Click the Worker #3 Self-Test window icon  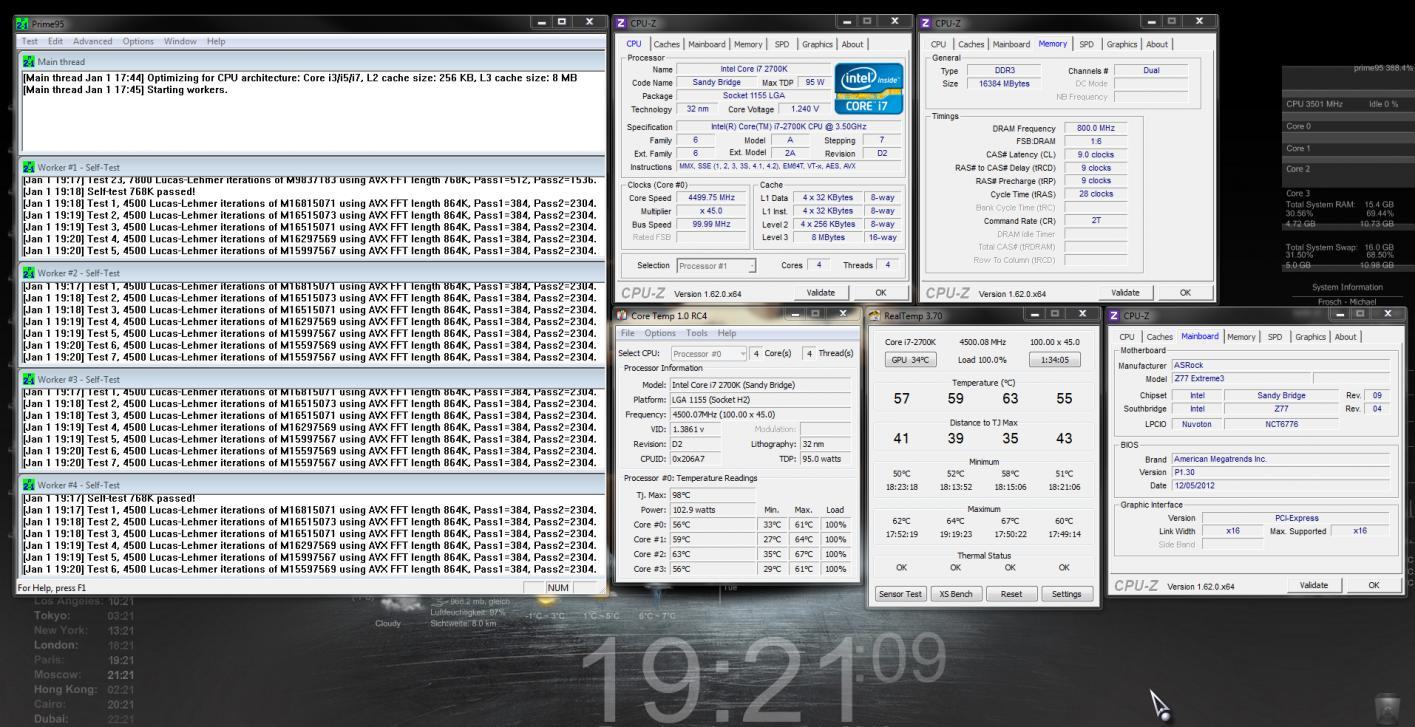[28, 379]
